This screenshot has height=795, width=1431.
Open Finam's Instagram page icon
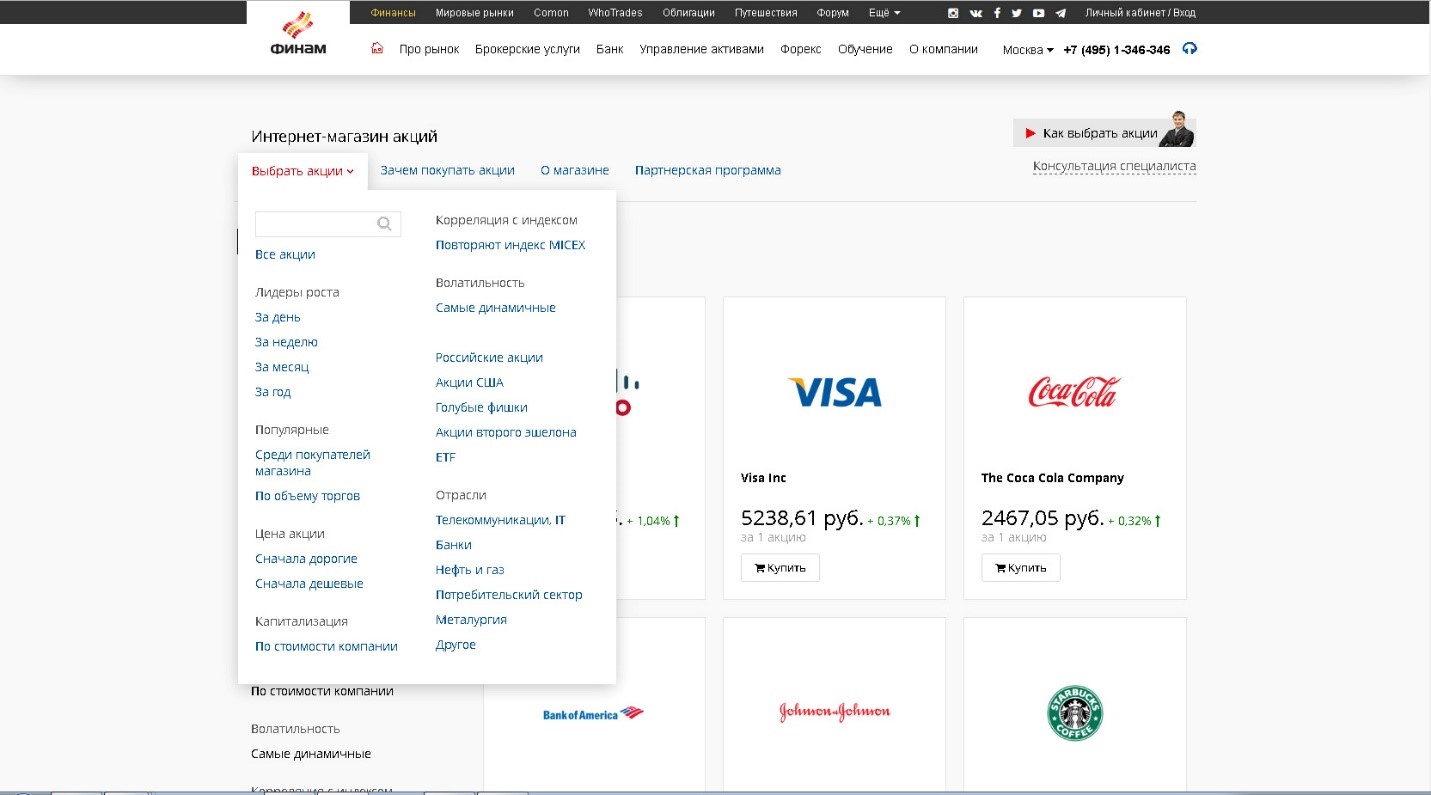[953, 13]
